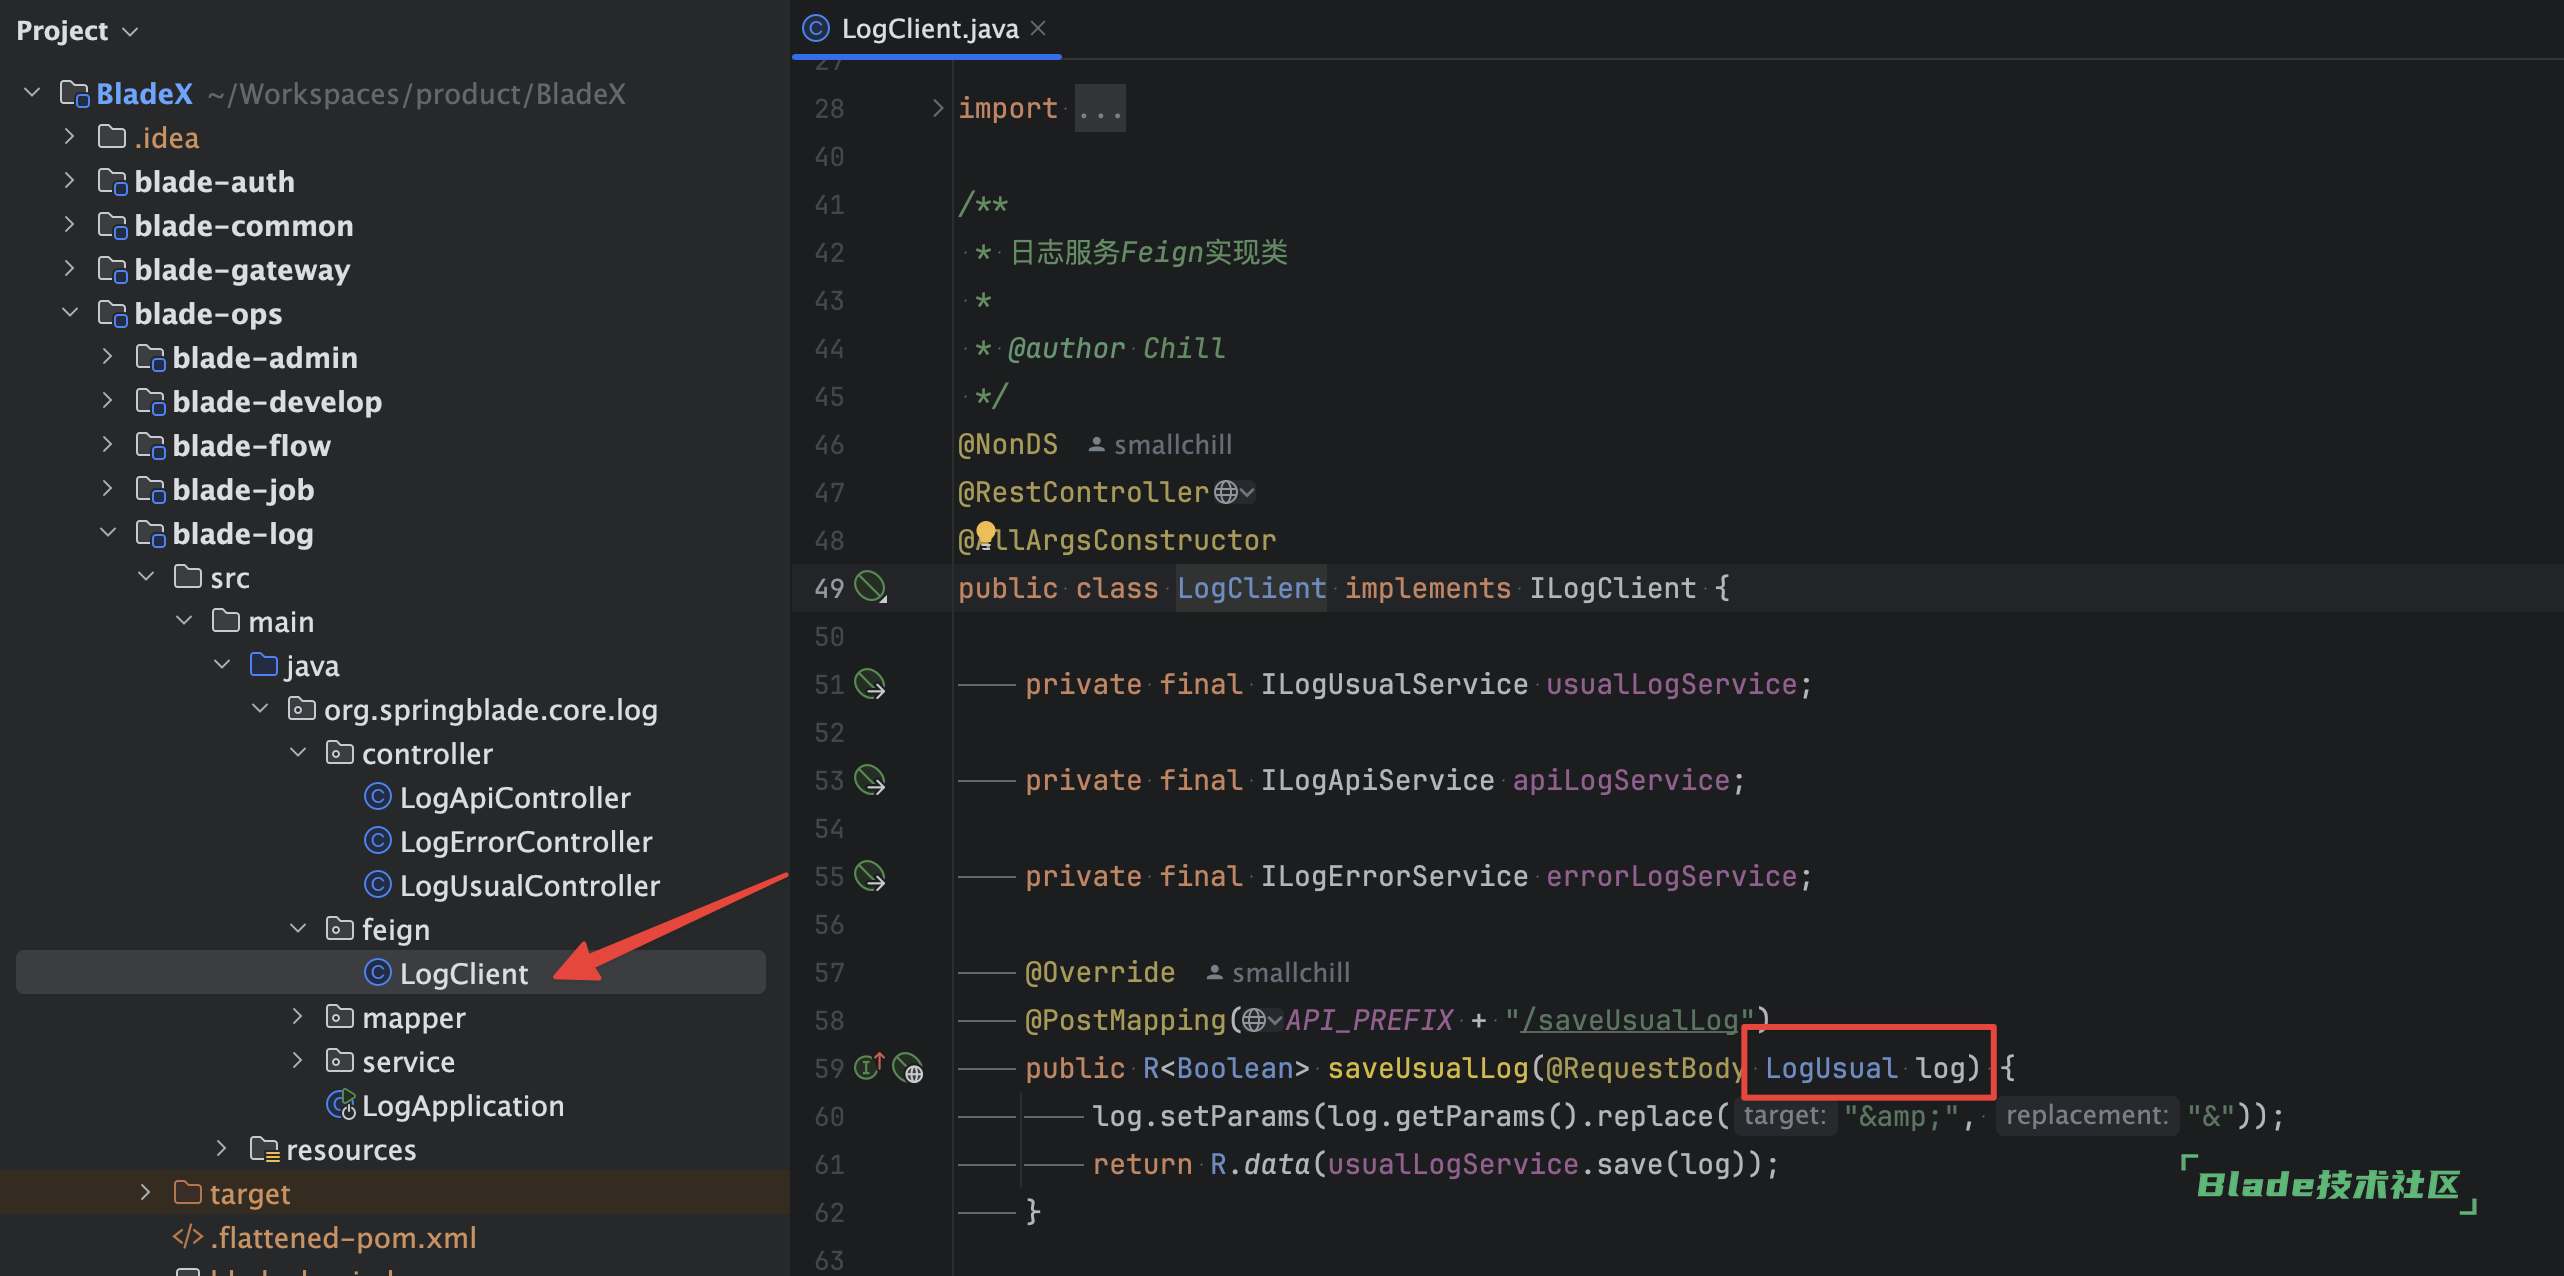Viewport: 2564px width, 1276px height.
Task: Expand the blade-common module
Action: pyautogui.click(x=70, y=225)
